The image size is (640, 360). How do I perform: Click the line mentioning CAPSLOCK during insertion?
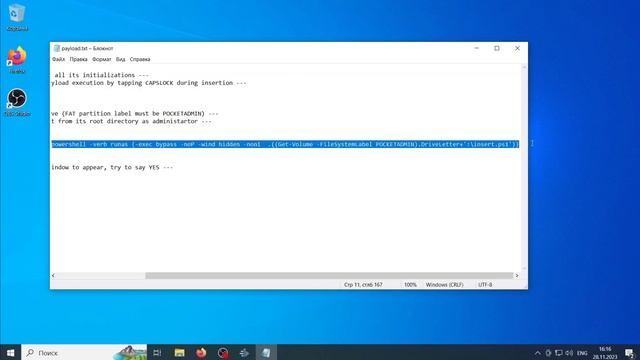pos(149,83)
